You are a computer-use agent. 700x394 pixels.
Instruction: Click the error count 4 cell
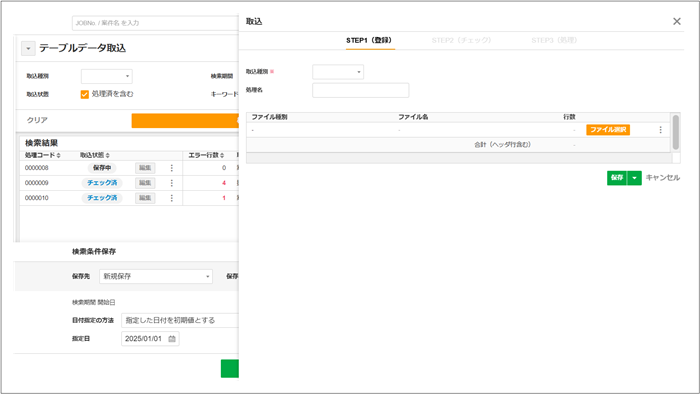(x=224, y=183)
